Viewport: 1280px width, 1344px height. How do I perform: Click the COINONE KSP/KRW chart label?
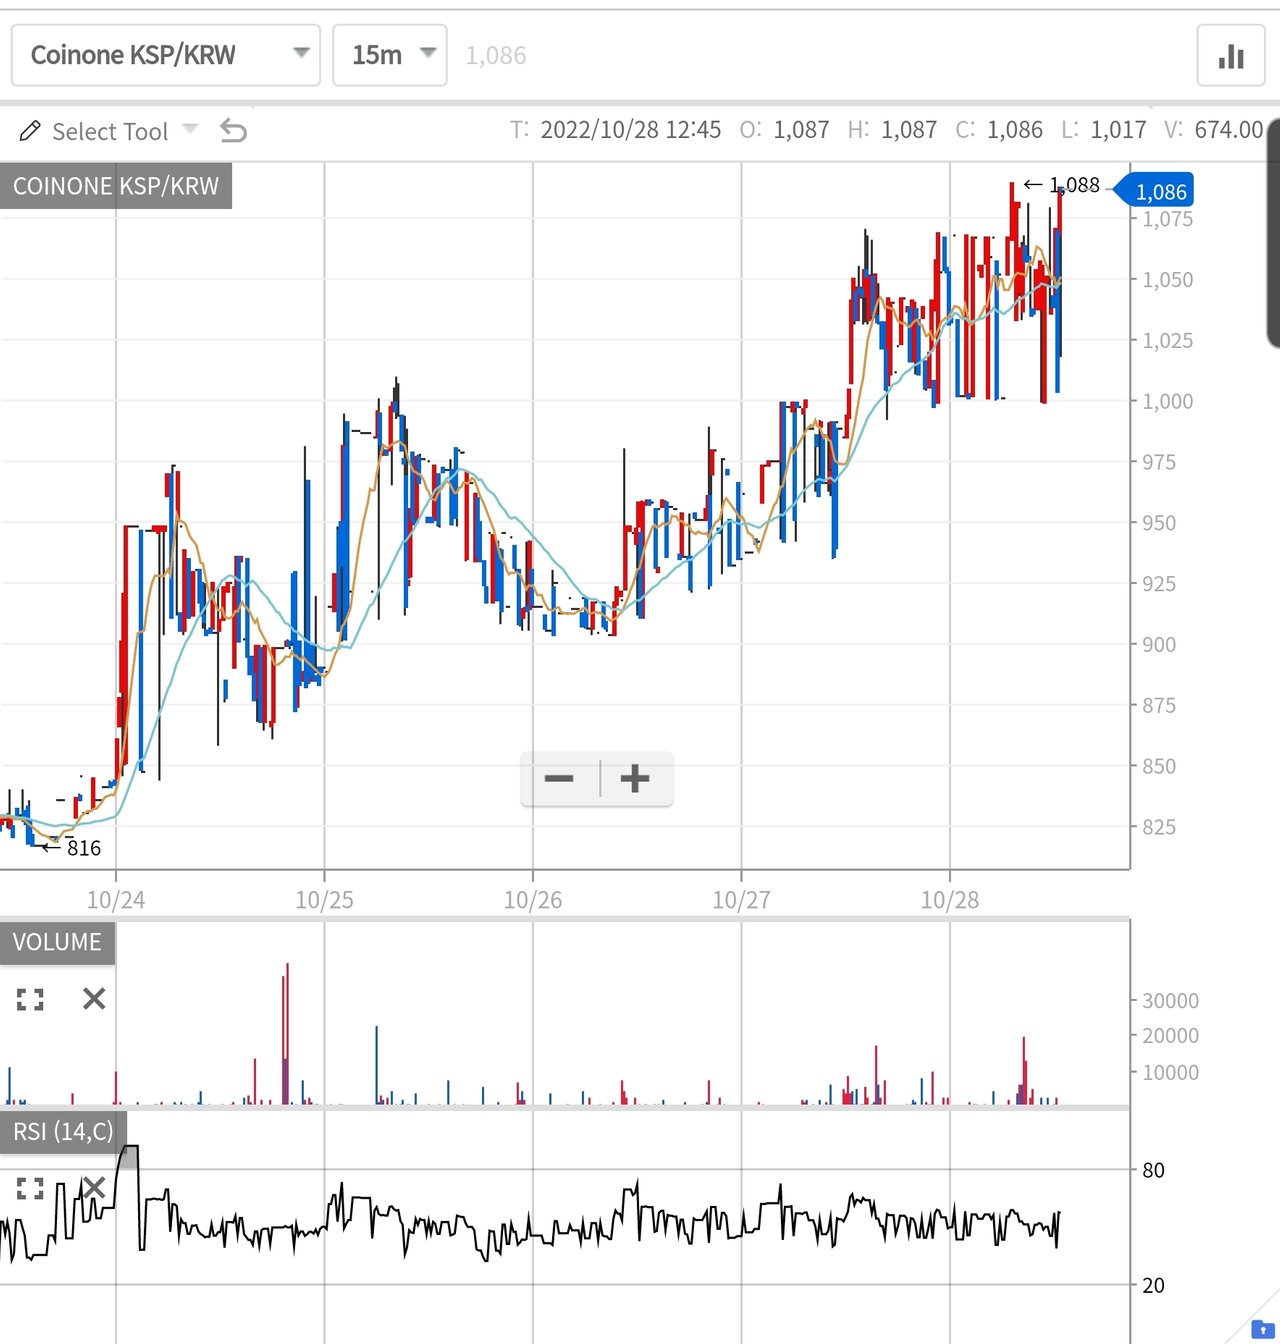(116, 186)
